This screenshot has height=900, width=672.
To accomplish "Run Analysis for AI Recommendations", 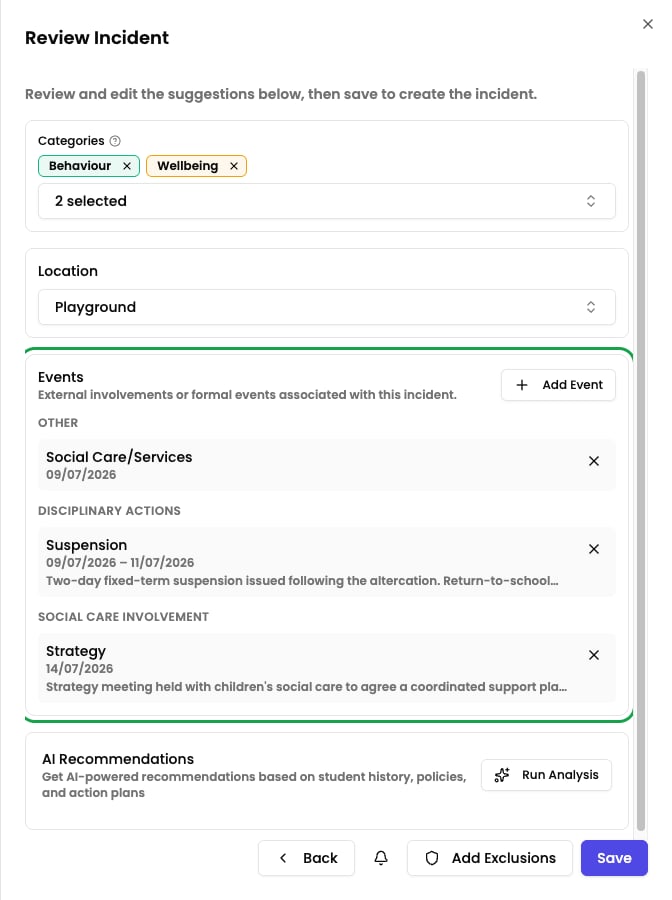I will click(546, 775).
